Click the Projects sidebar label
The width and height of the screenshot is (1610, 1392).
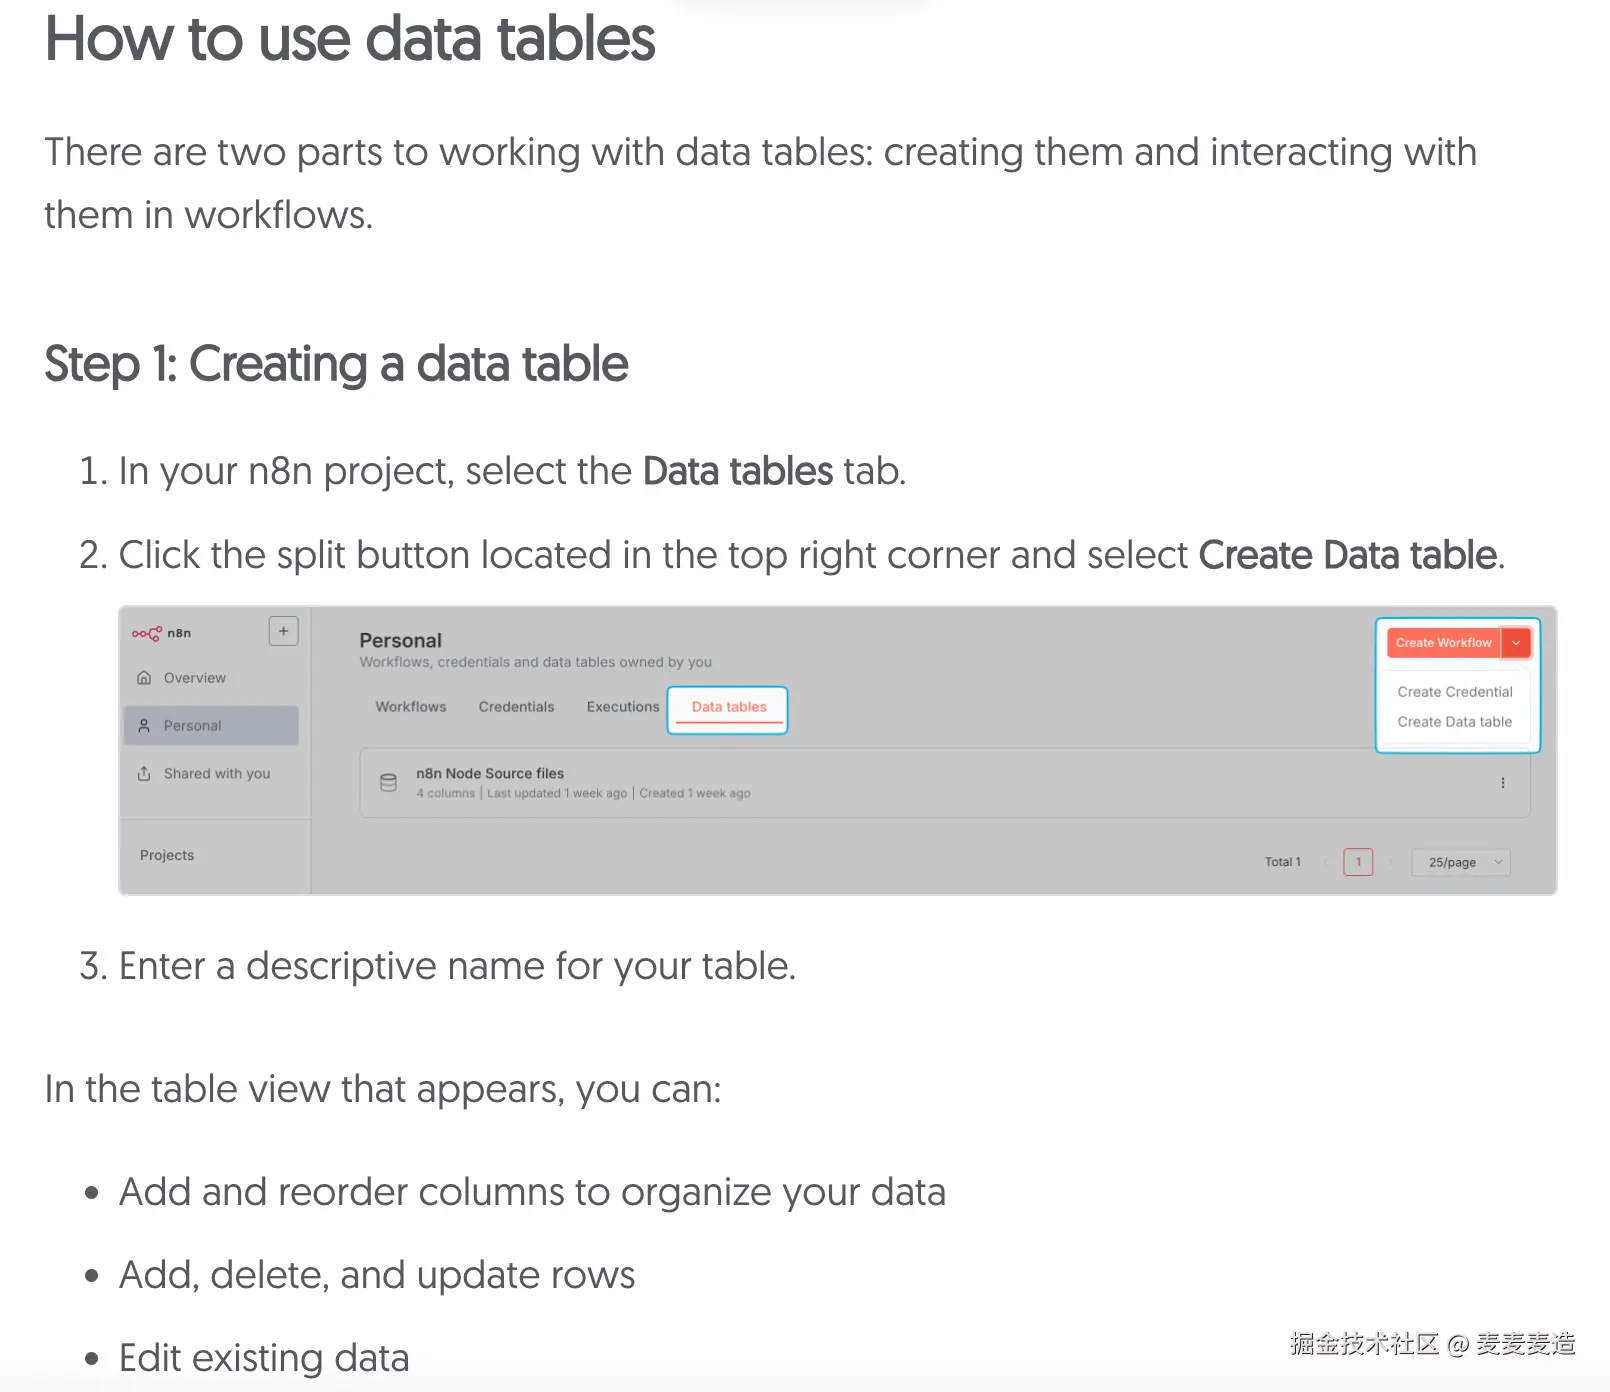[167, 856]
